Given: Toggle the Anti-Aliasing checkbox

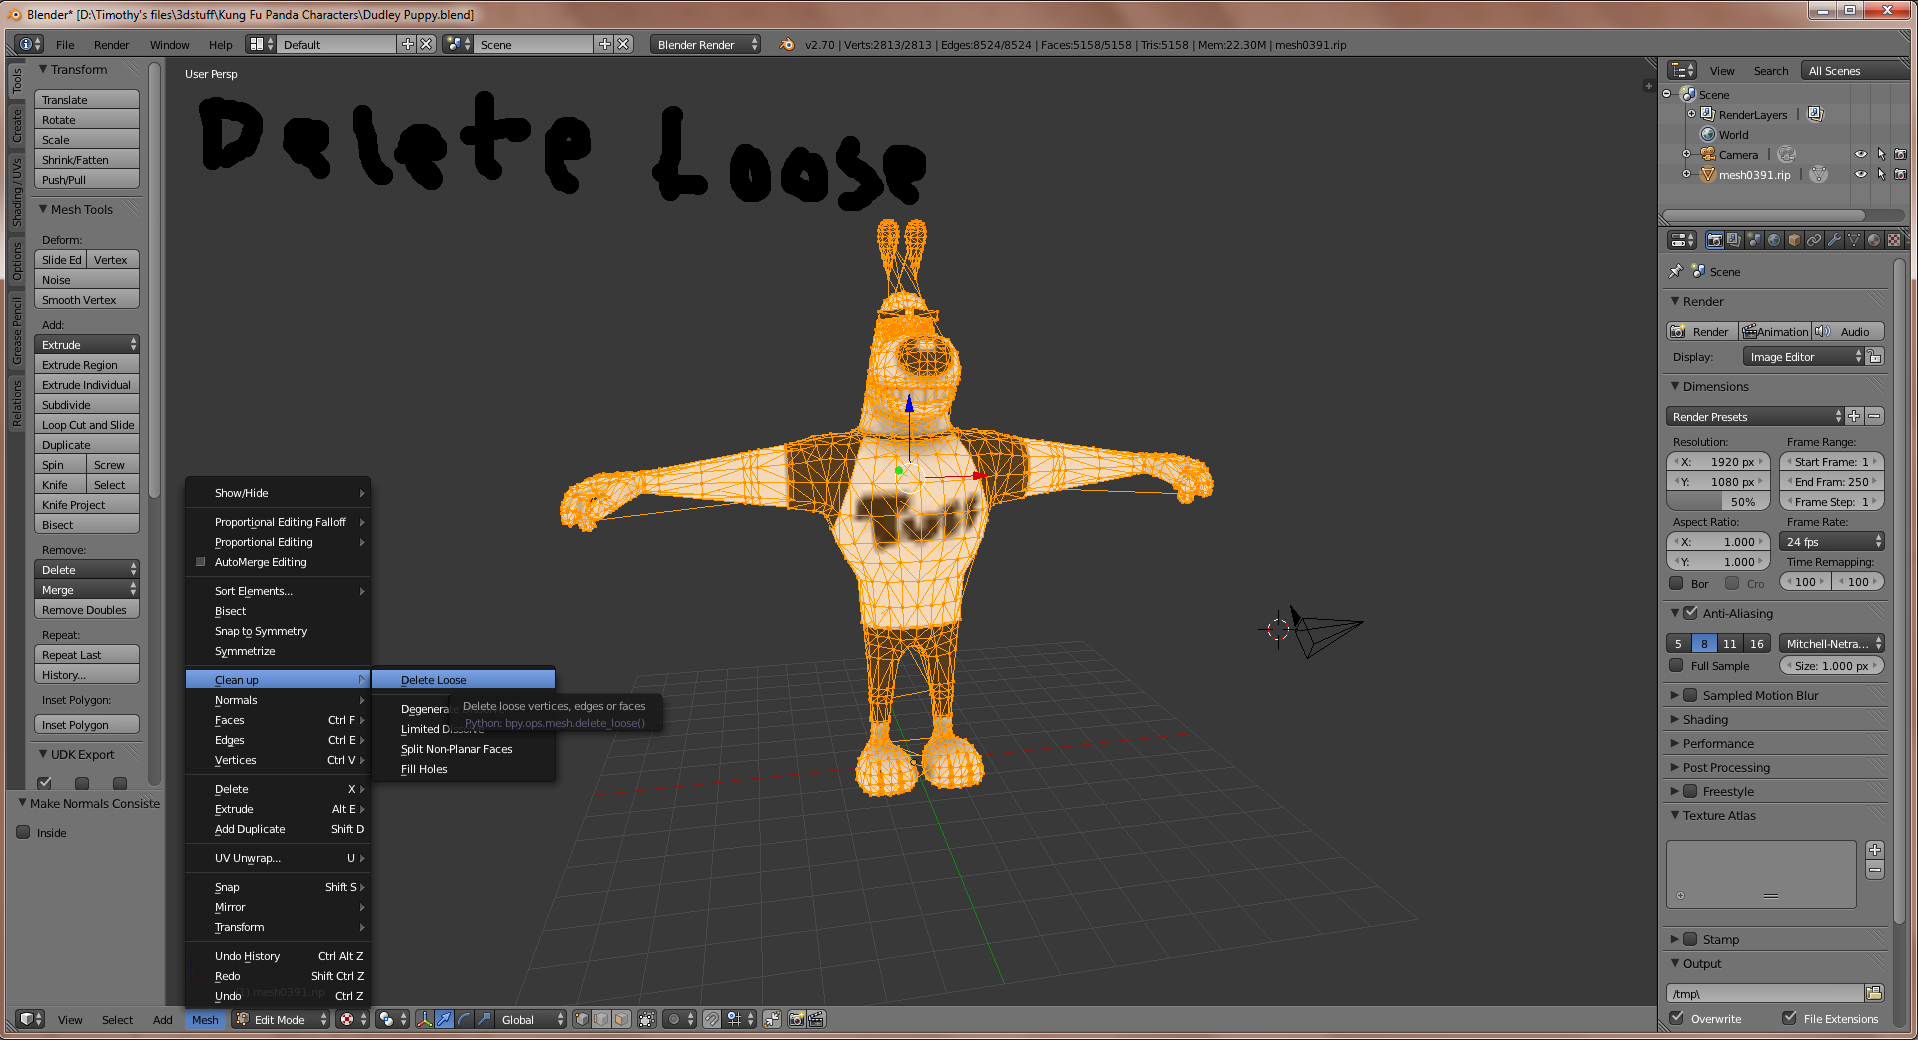Looking at the screenshot, I should pos(1690,613).
